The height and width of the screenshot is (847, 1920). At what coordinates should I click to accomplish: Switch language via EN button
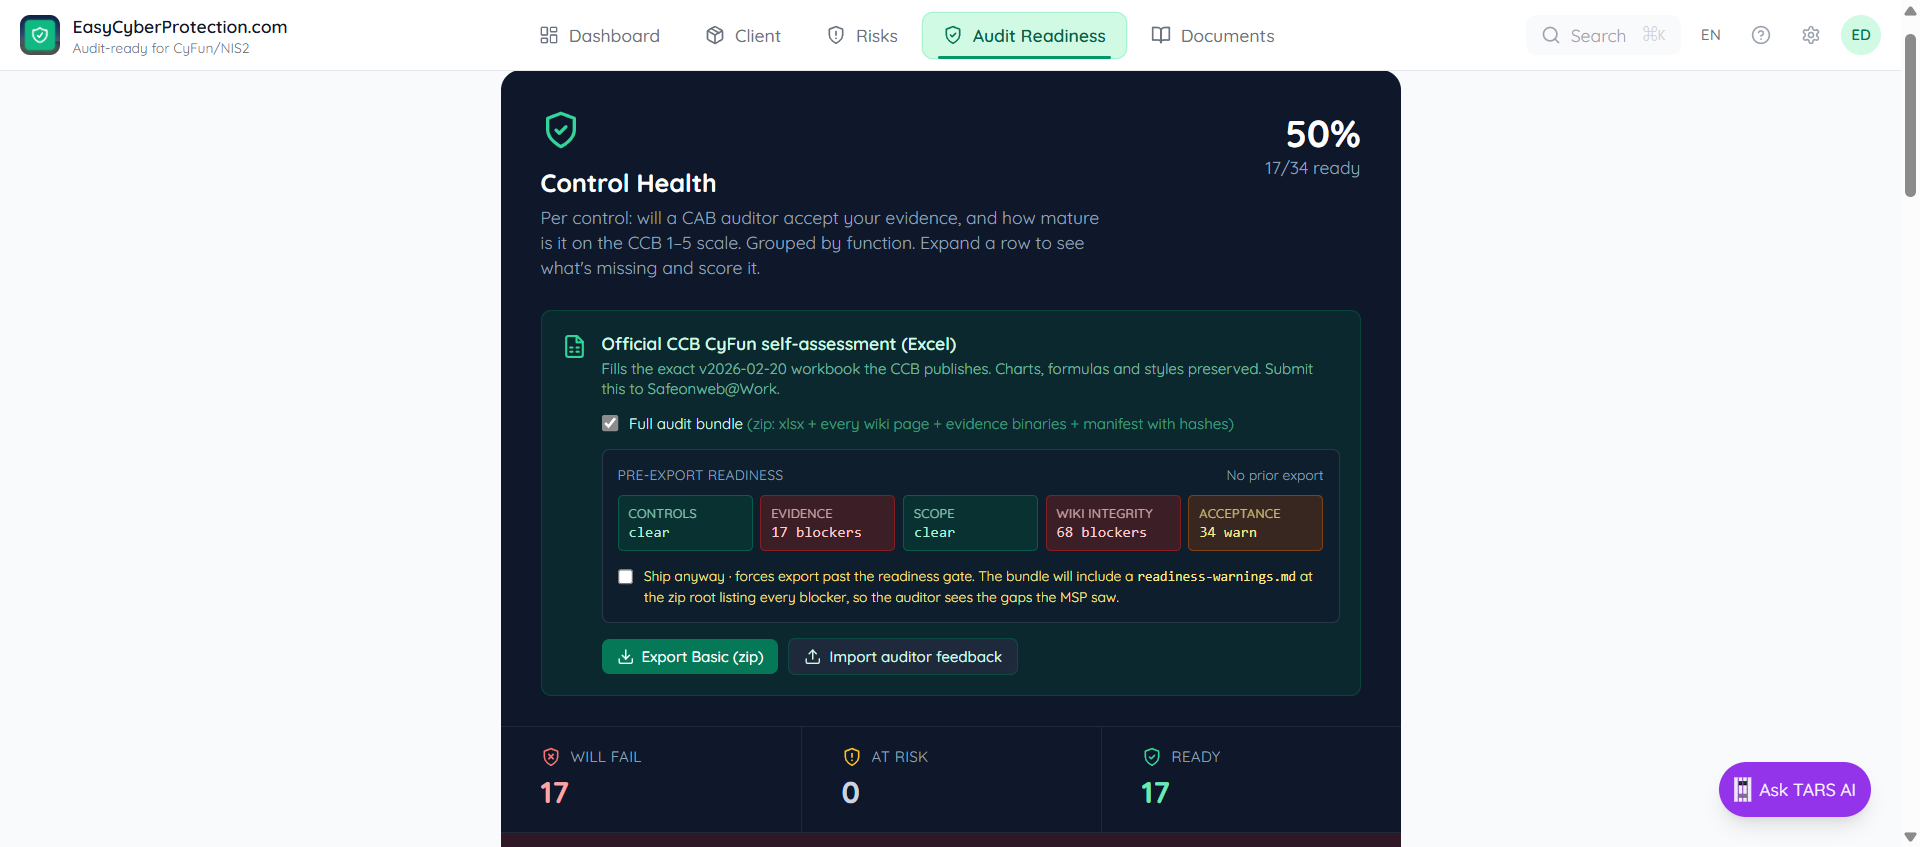click(1711, 35)
